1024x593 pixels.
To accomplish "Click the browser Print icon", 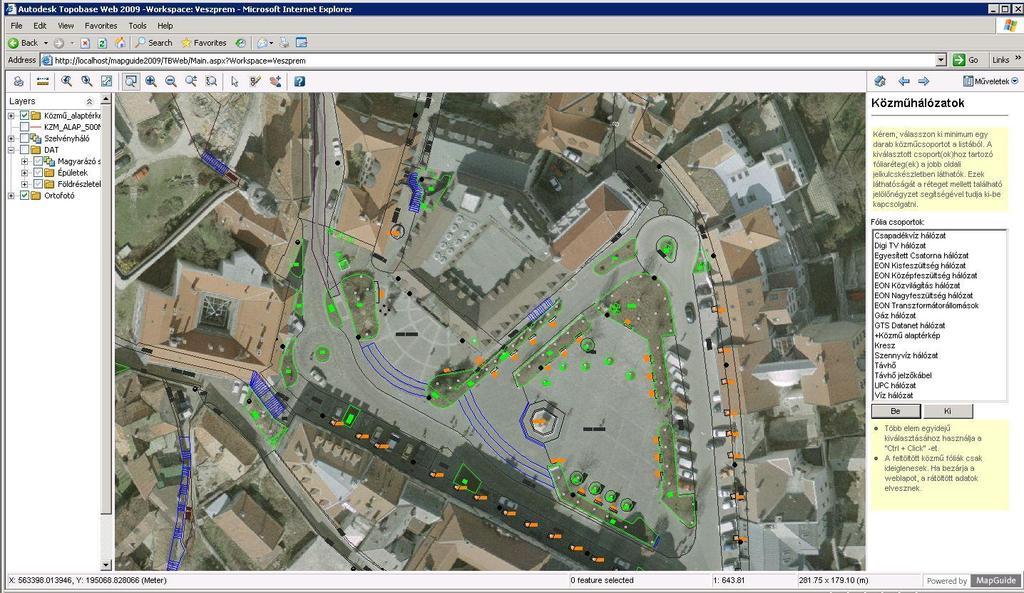I will click(x=284, y=43).
